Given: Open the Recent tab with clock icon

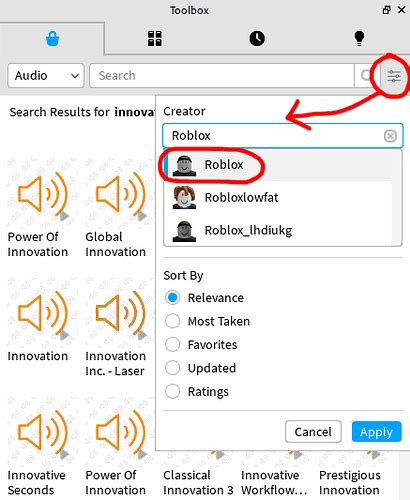Looking at the screenshot, I should (257, 38).
